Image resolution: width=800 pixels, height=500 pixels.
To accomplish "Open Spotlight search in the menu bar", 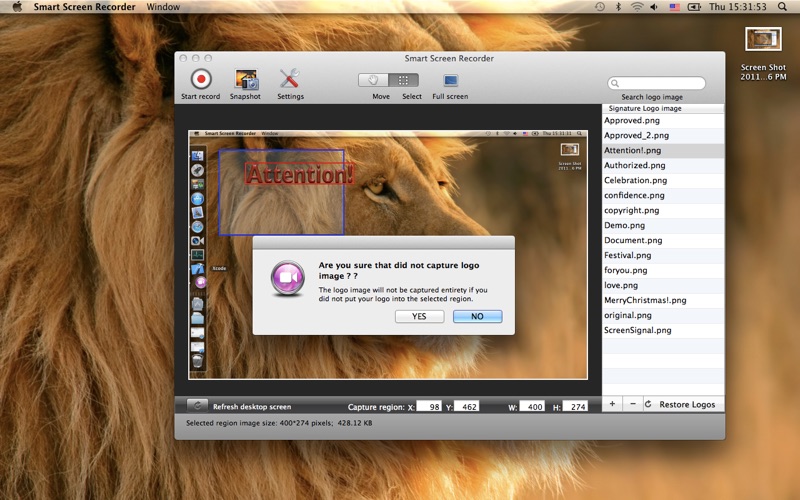I will [781, 7].
